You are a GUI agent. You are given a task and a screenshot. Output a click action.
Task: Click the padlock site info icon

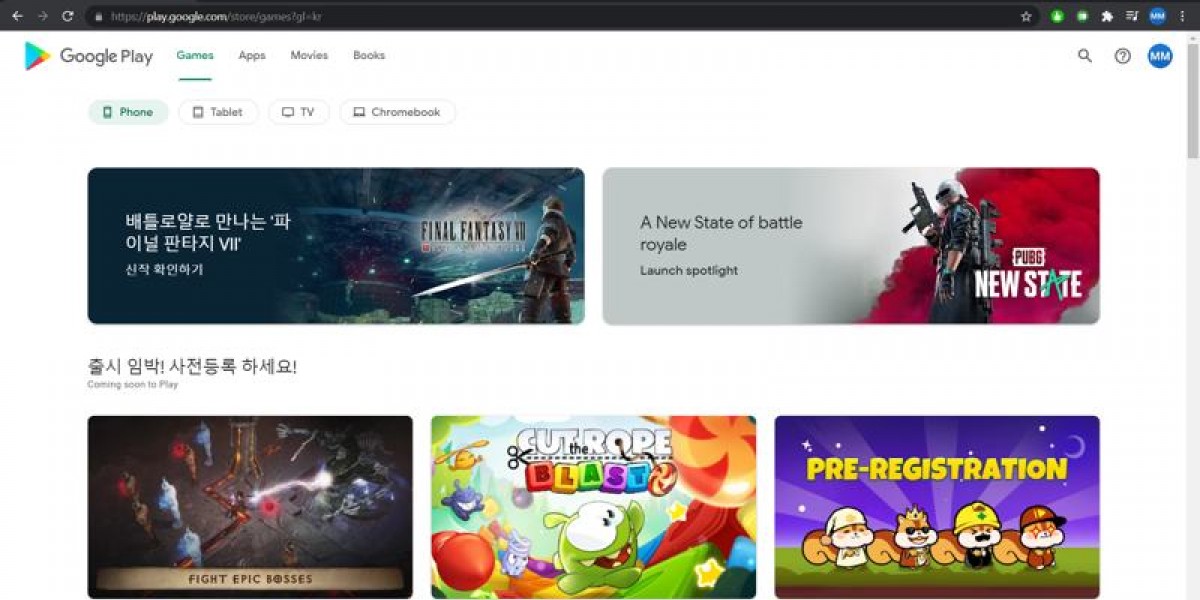tap(97, 16)
